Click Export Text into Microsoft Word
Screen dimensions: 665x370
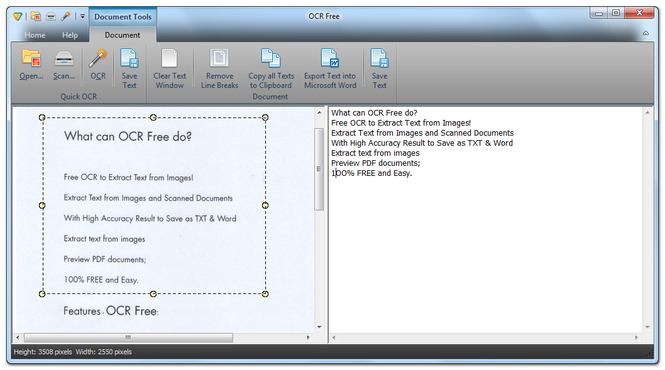tap(330, 68)
